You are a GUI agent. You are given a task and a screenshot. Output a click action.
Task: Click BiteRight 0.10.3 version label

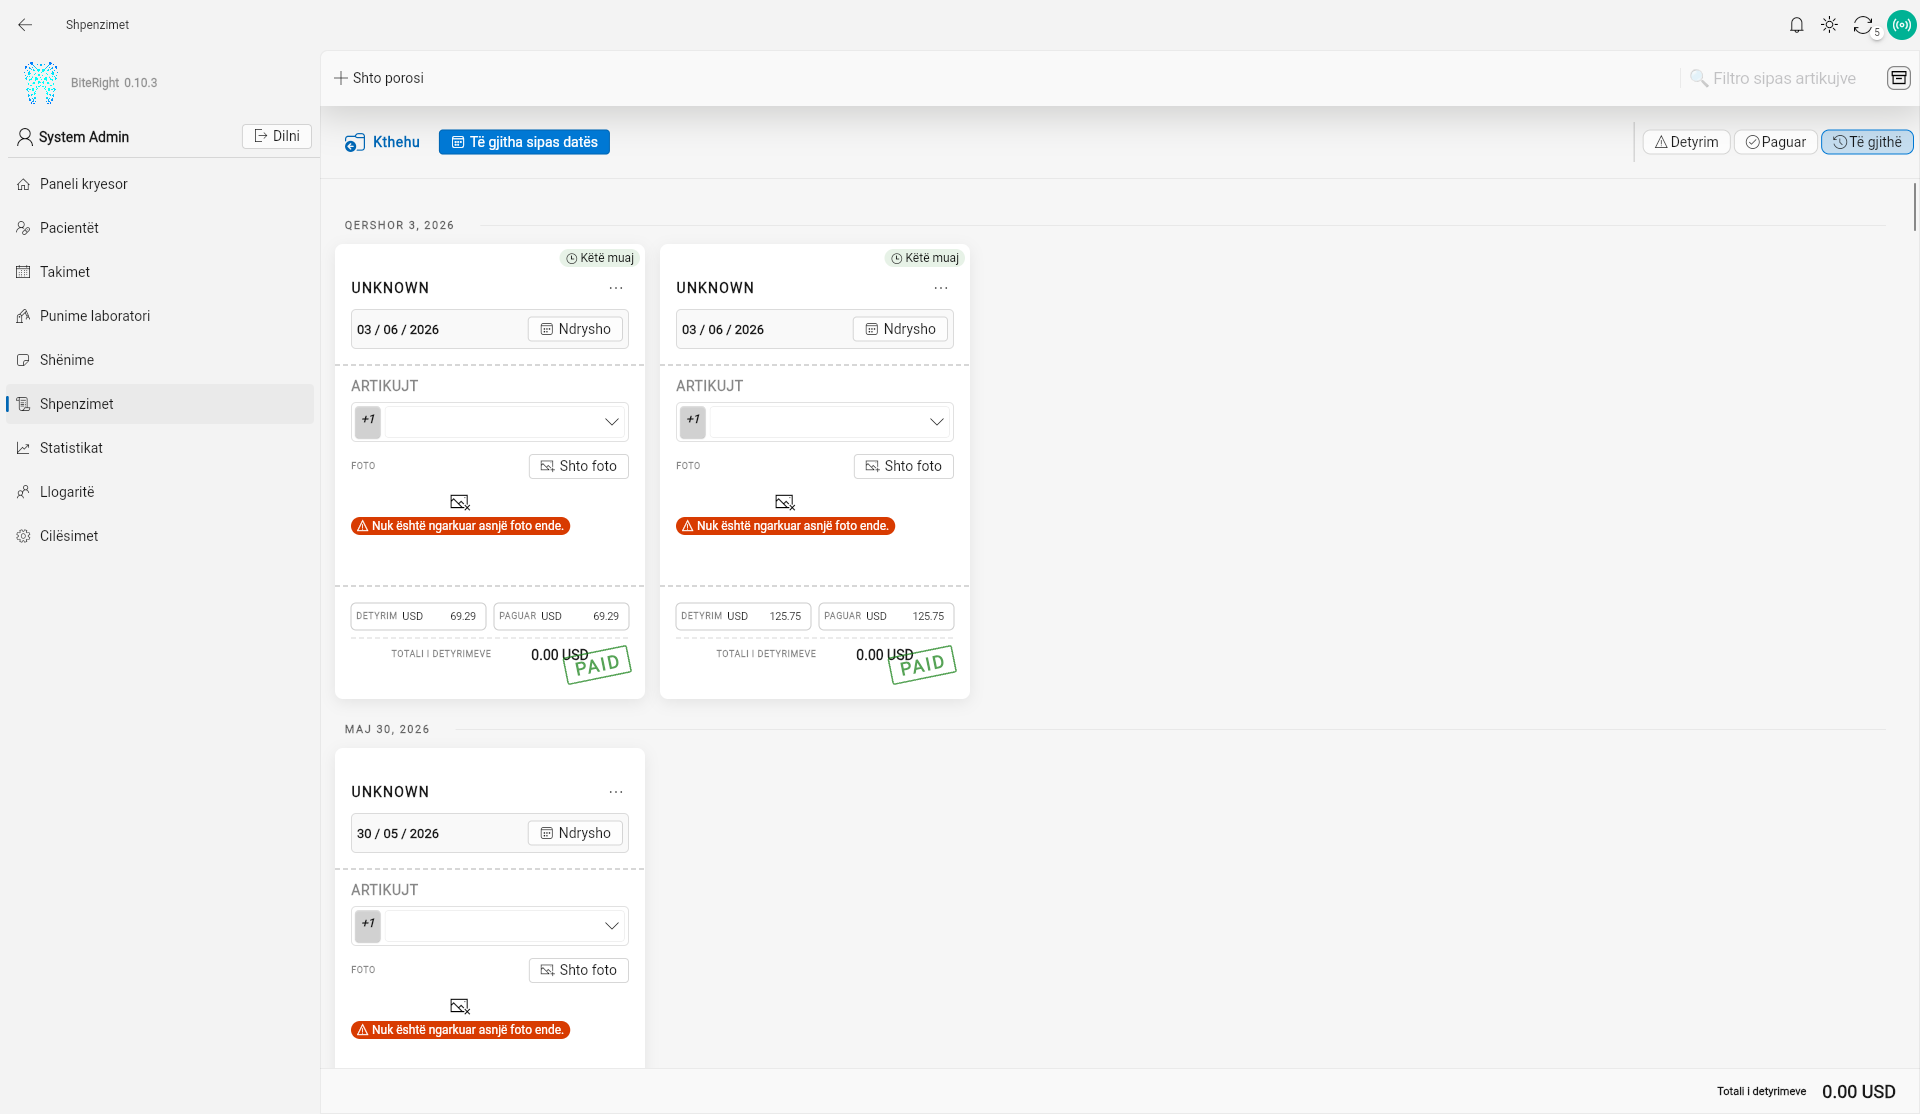pyautogui.click(x=114, y=83)
